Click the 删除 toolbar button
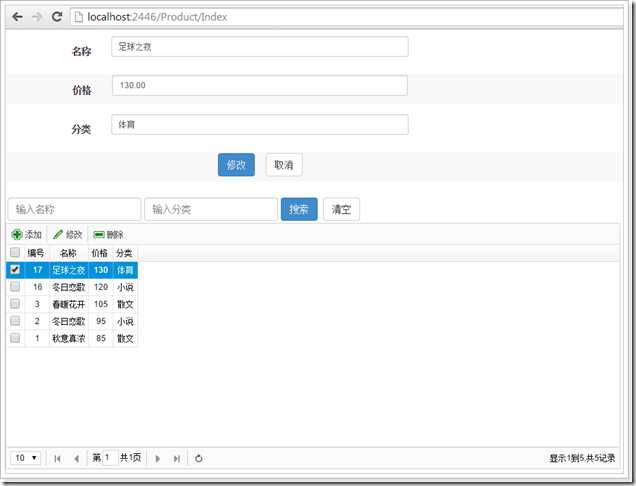Viewport: 636px width, 486px height. click(x=108, y=234)
